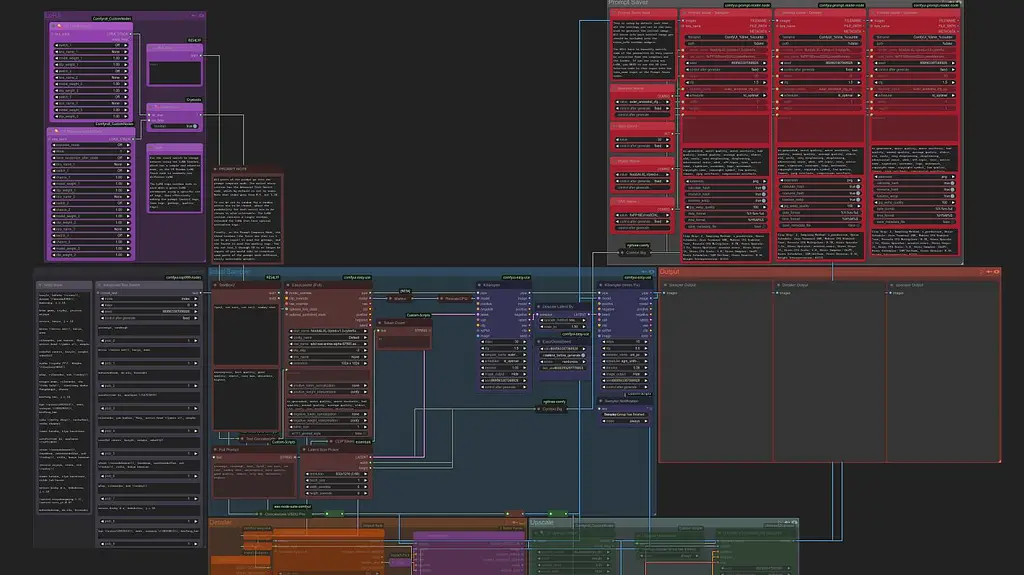1024x575 pixels.
Task: Select the Prompt Saver group title
Action: click(x=628, y=3)
